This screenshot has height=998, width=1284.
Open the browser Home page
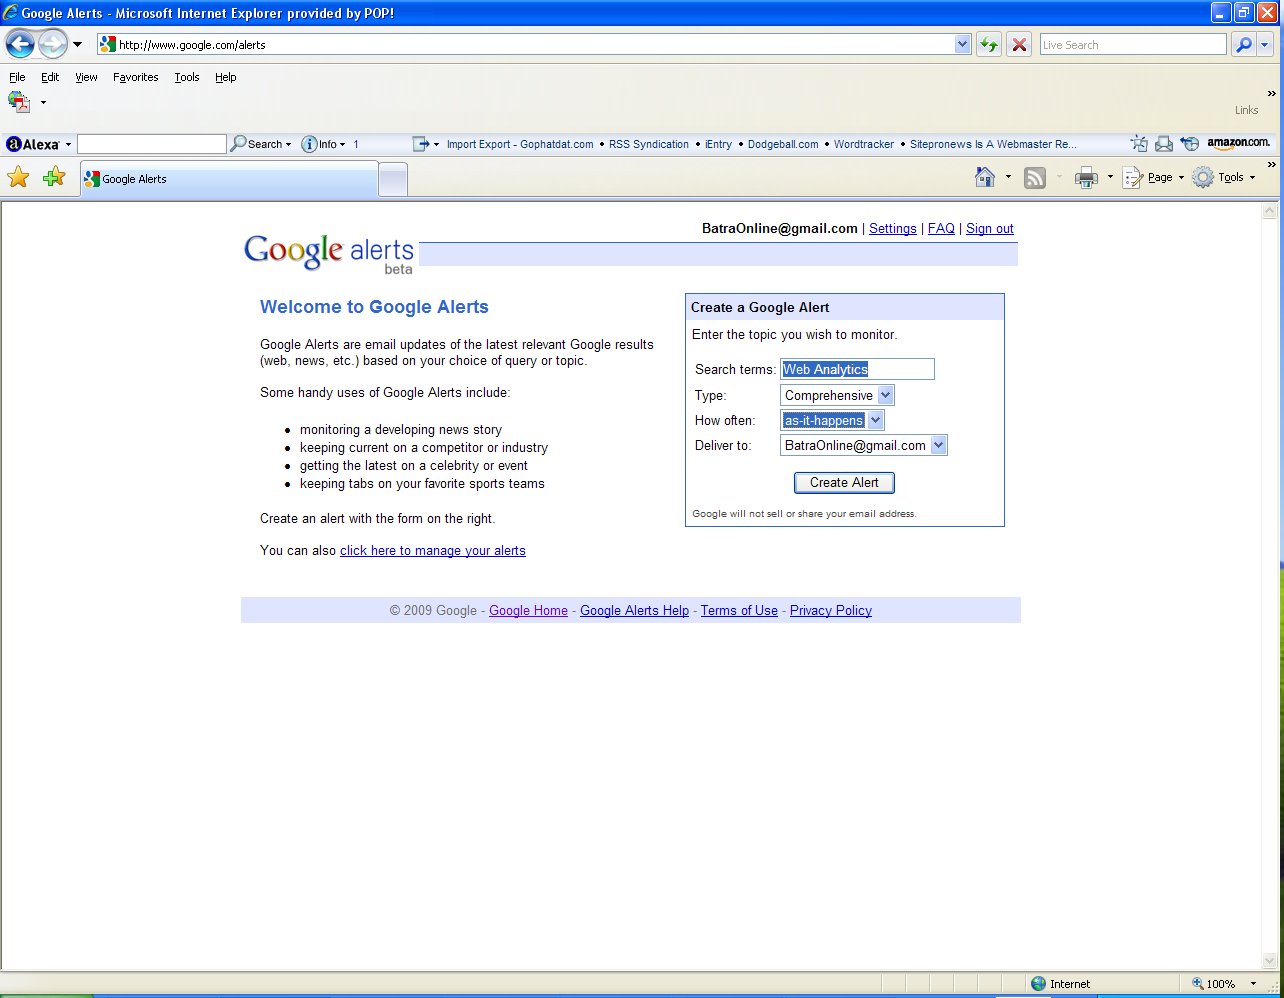[983, 177]
